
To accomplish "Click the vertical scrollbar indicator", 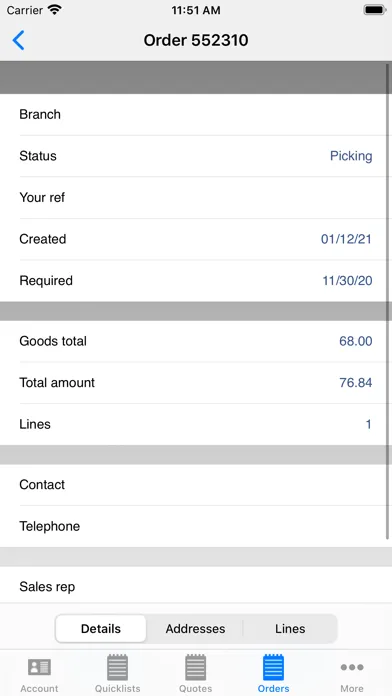I will [388, 302].
